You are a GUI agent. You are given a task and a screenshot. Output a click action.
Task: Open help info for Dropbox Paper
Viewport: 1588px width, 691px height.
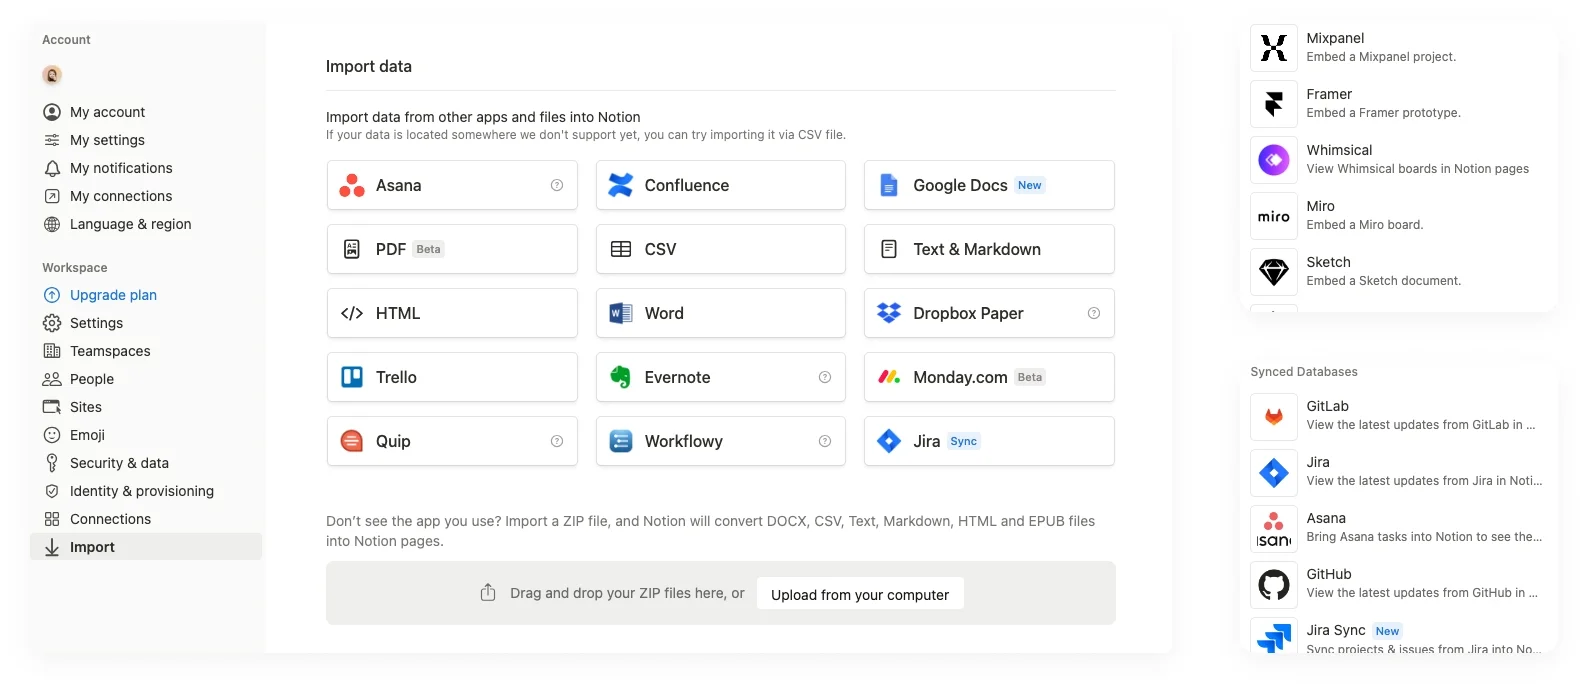(1094, 313)
